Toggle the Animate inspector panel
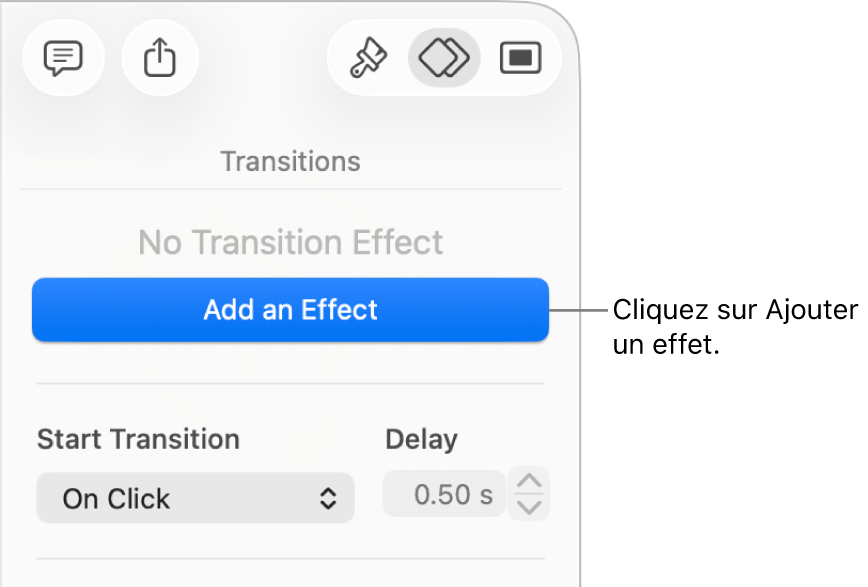The height and width of the screenshot is (587, 868). (x=444, y=57)
